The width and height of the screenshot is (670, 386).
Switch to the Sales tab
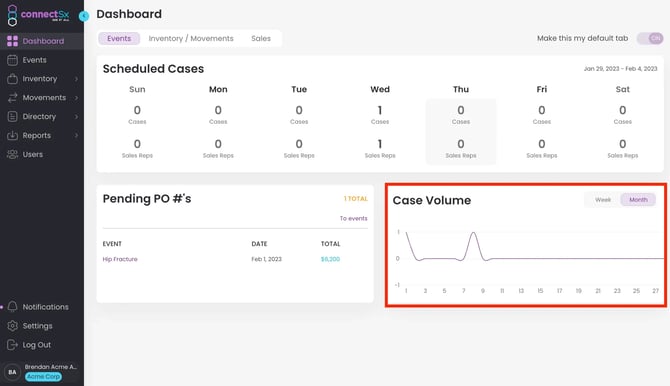pyautogui.click(x=261, y=38)
